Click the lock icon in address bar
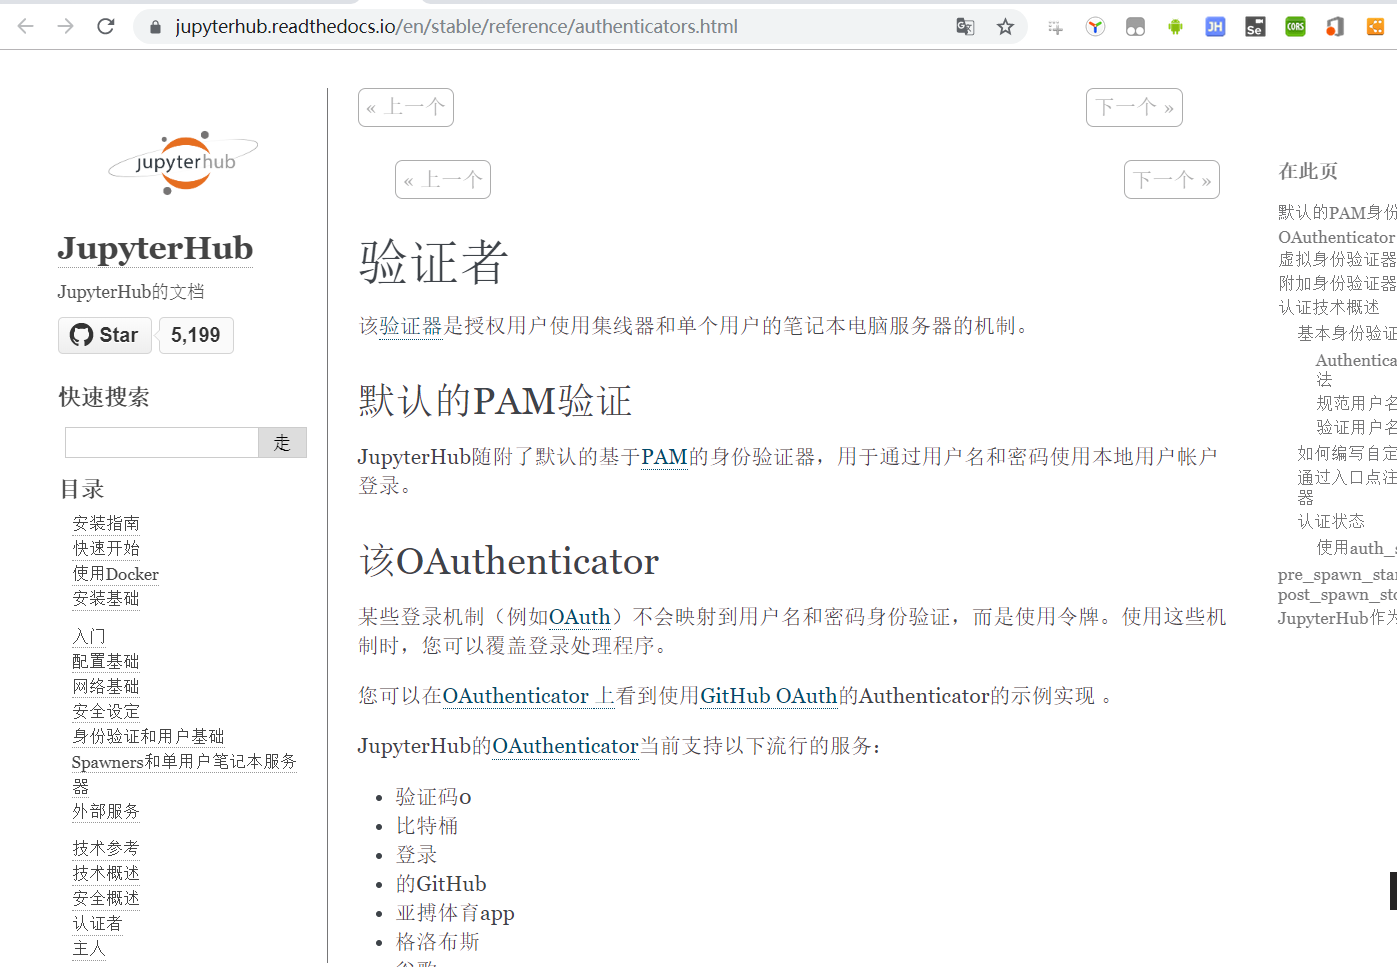Screen dimensions: 1397x967 point(155,27)
